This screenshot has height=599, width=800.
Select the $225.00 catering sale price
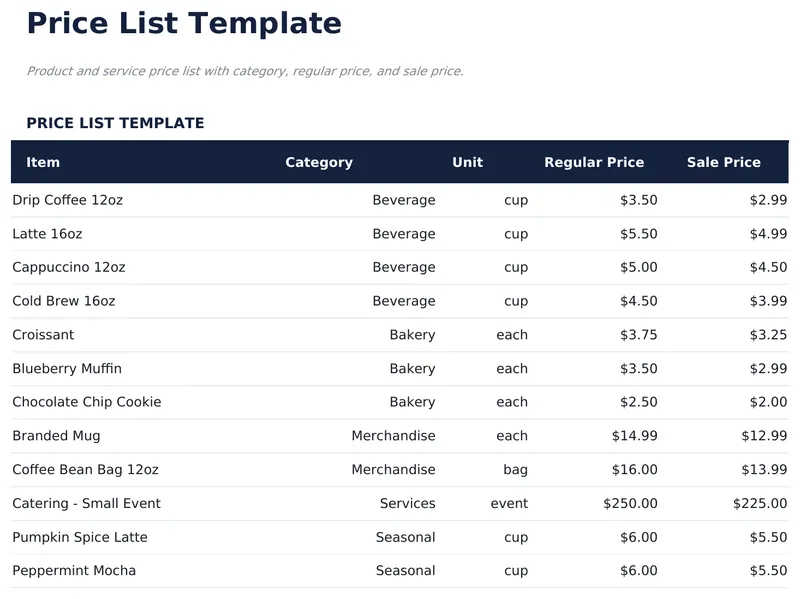point(759,503)
